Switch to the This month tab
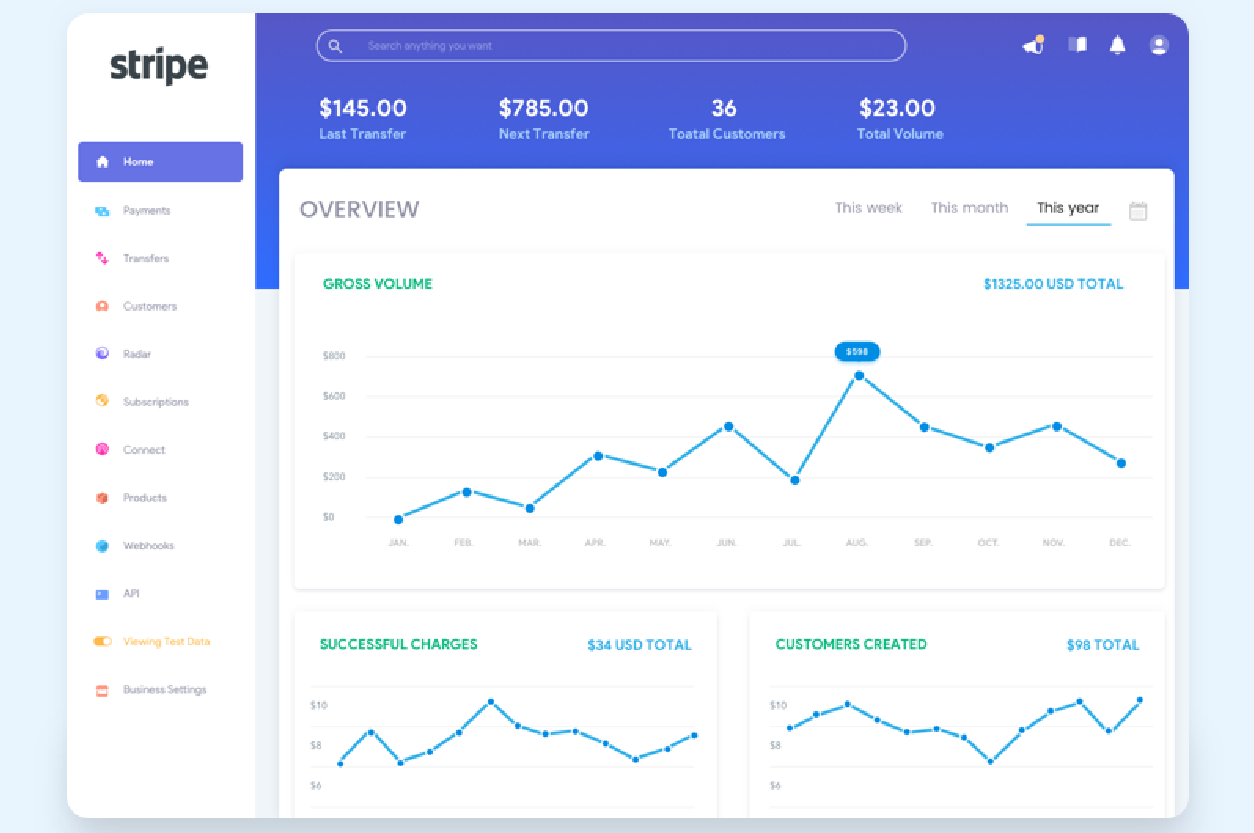Image resolution: width=1254 pixels, height=833 pixels. (969, 208)
